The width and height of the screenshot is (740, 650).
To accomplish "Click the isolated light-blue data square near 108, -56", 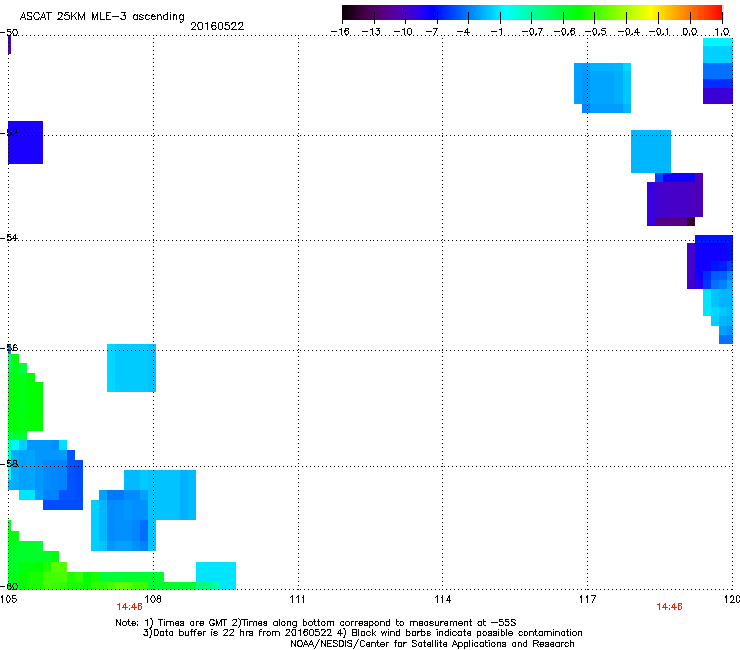I will coord(131,368).
